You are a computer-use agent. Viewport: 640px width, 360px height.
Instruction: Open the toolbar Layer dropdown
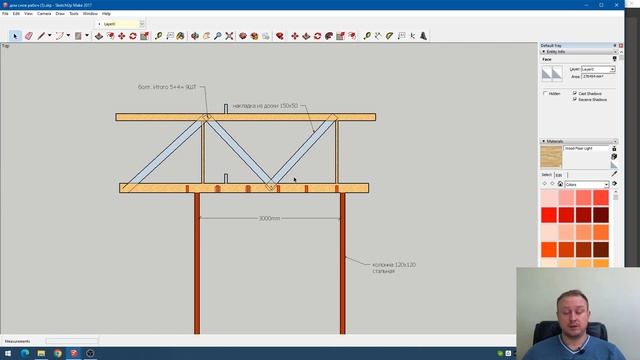(142, 24)
